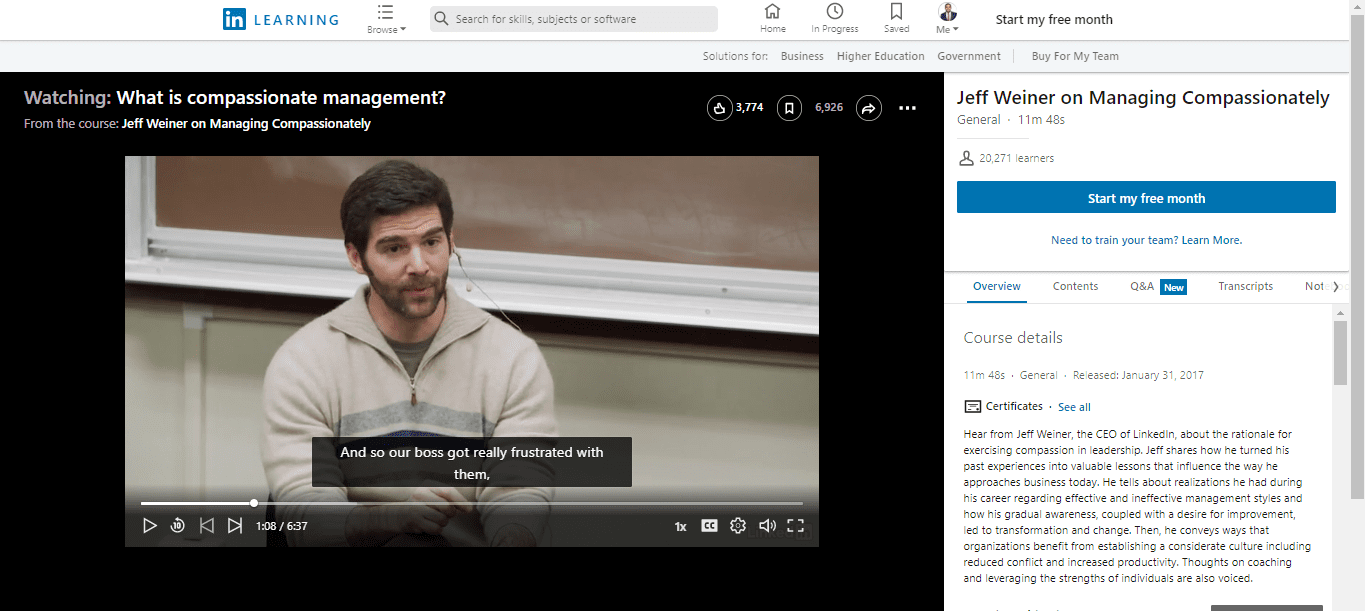
Task: Open Government solutions link
Action: coord(969,56)
